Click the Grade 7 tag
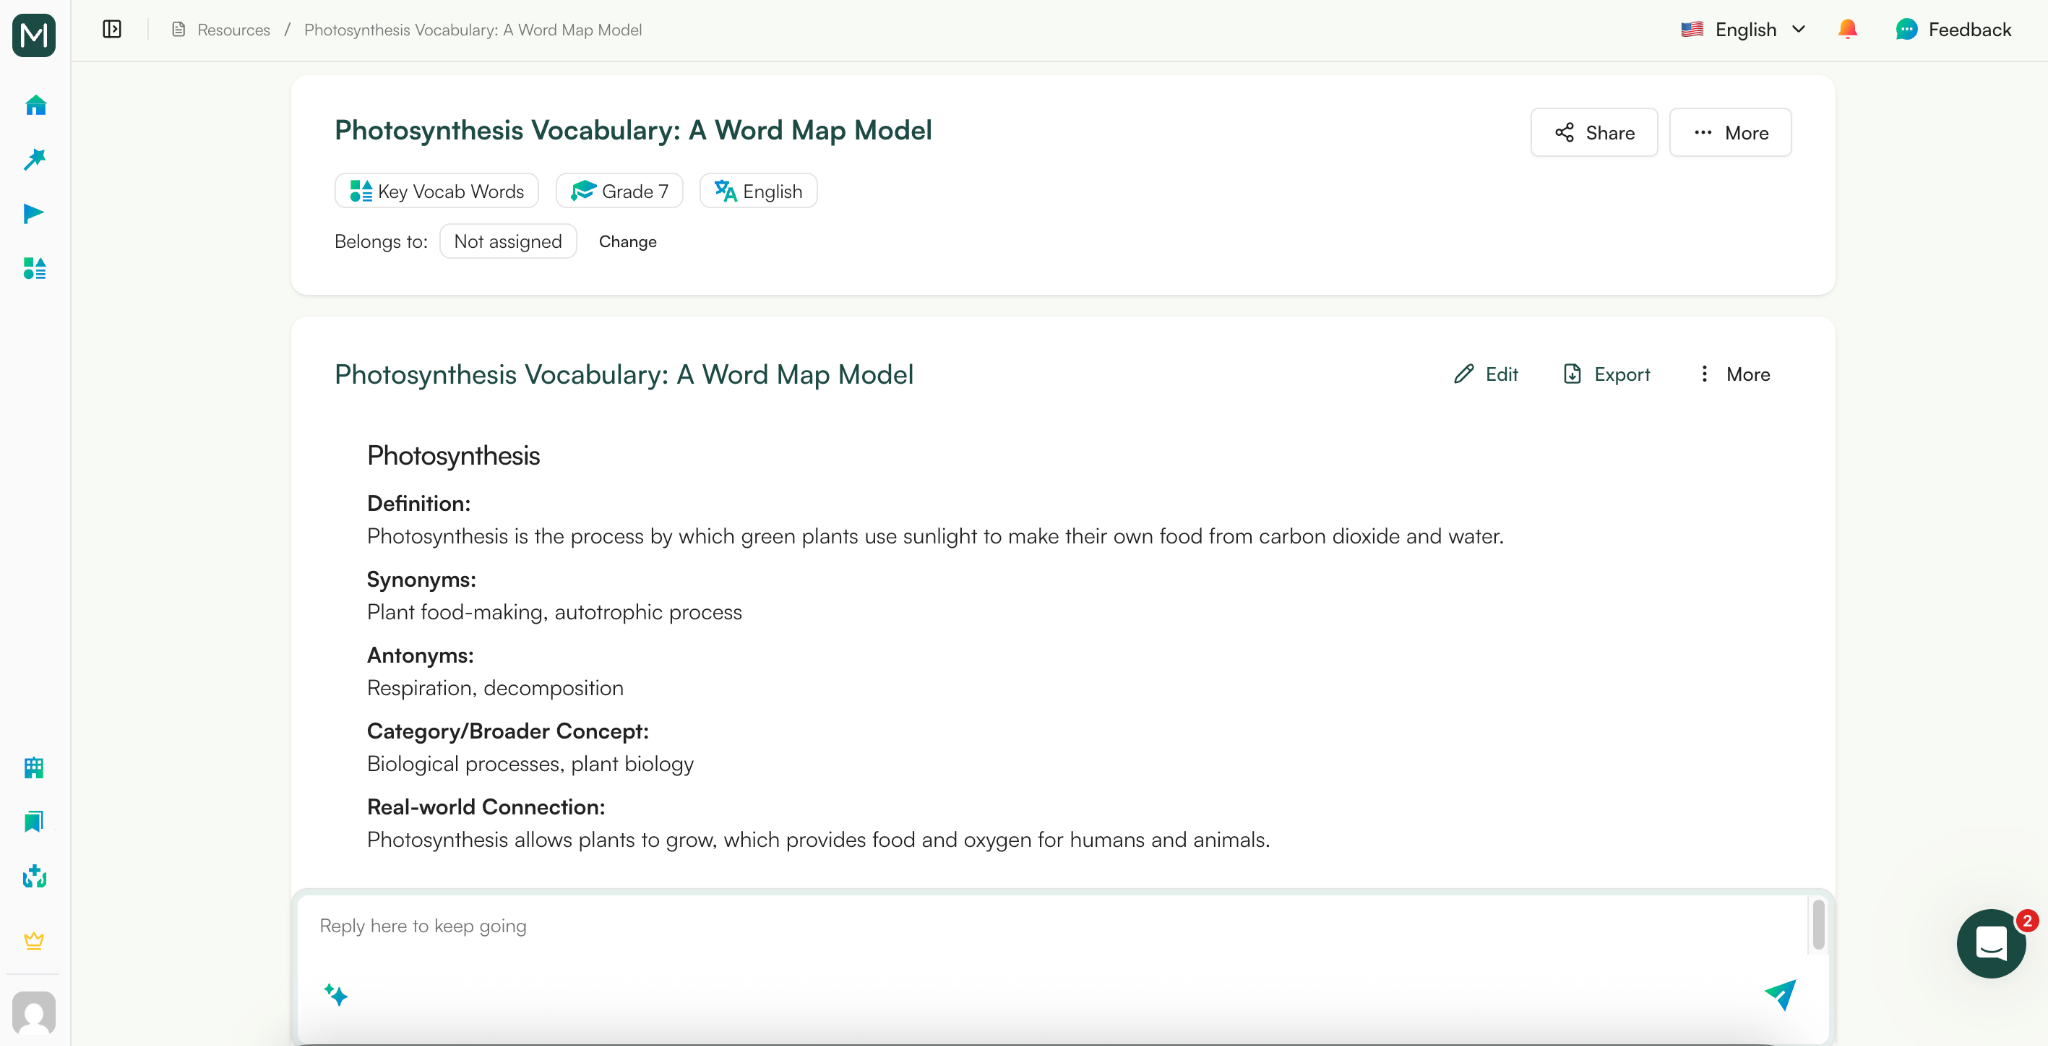 619,190
